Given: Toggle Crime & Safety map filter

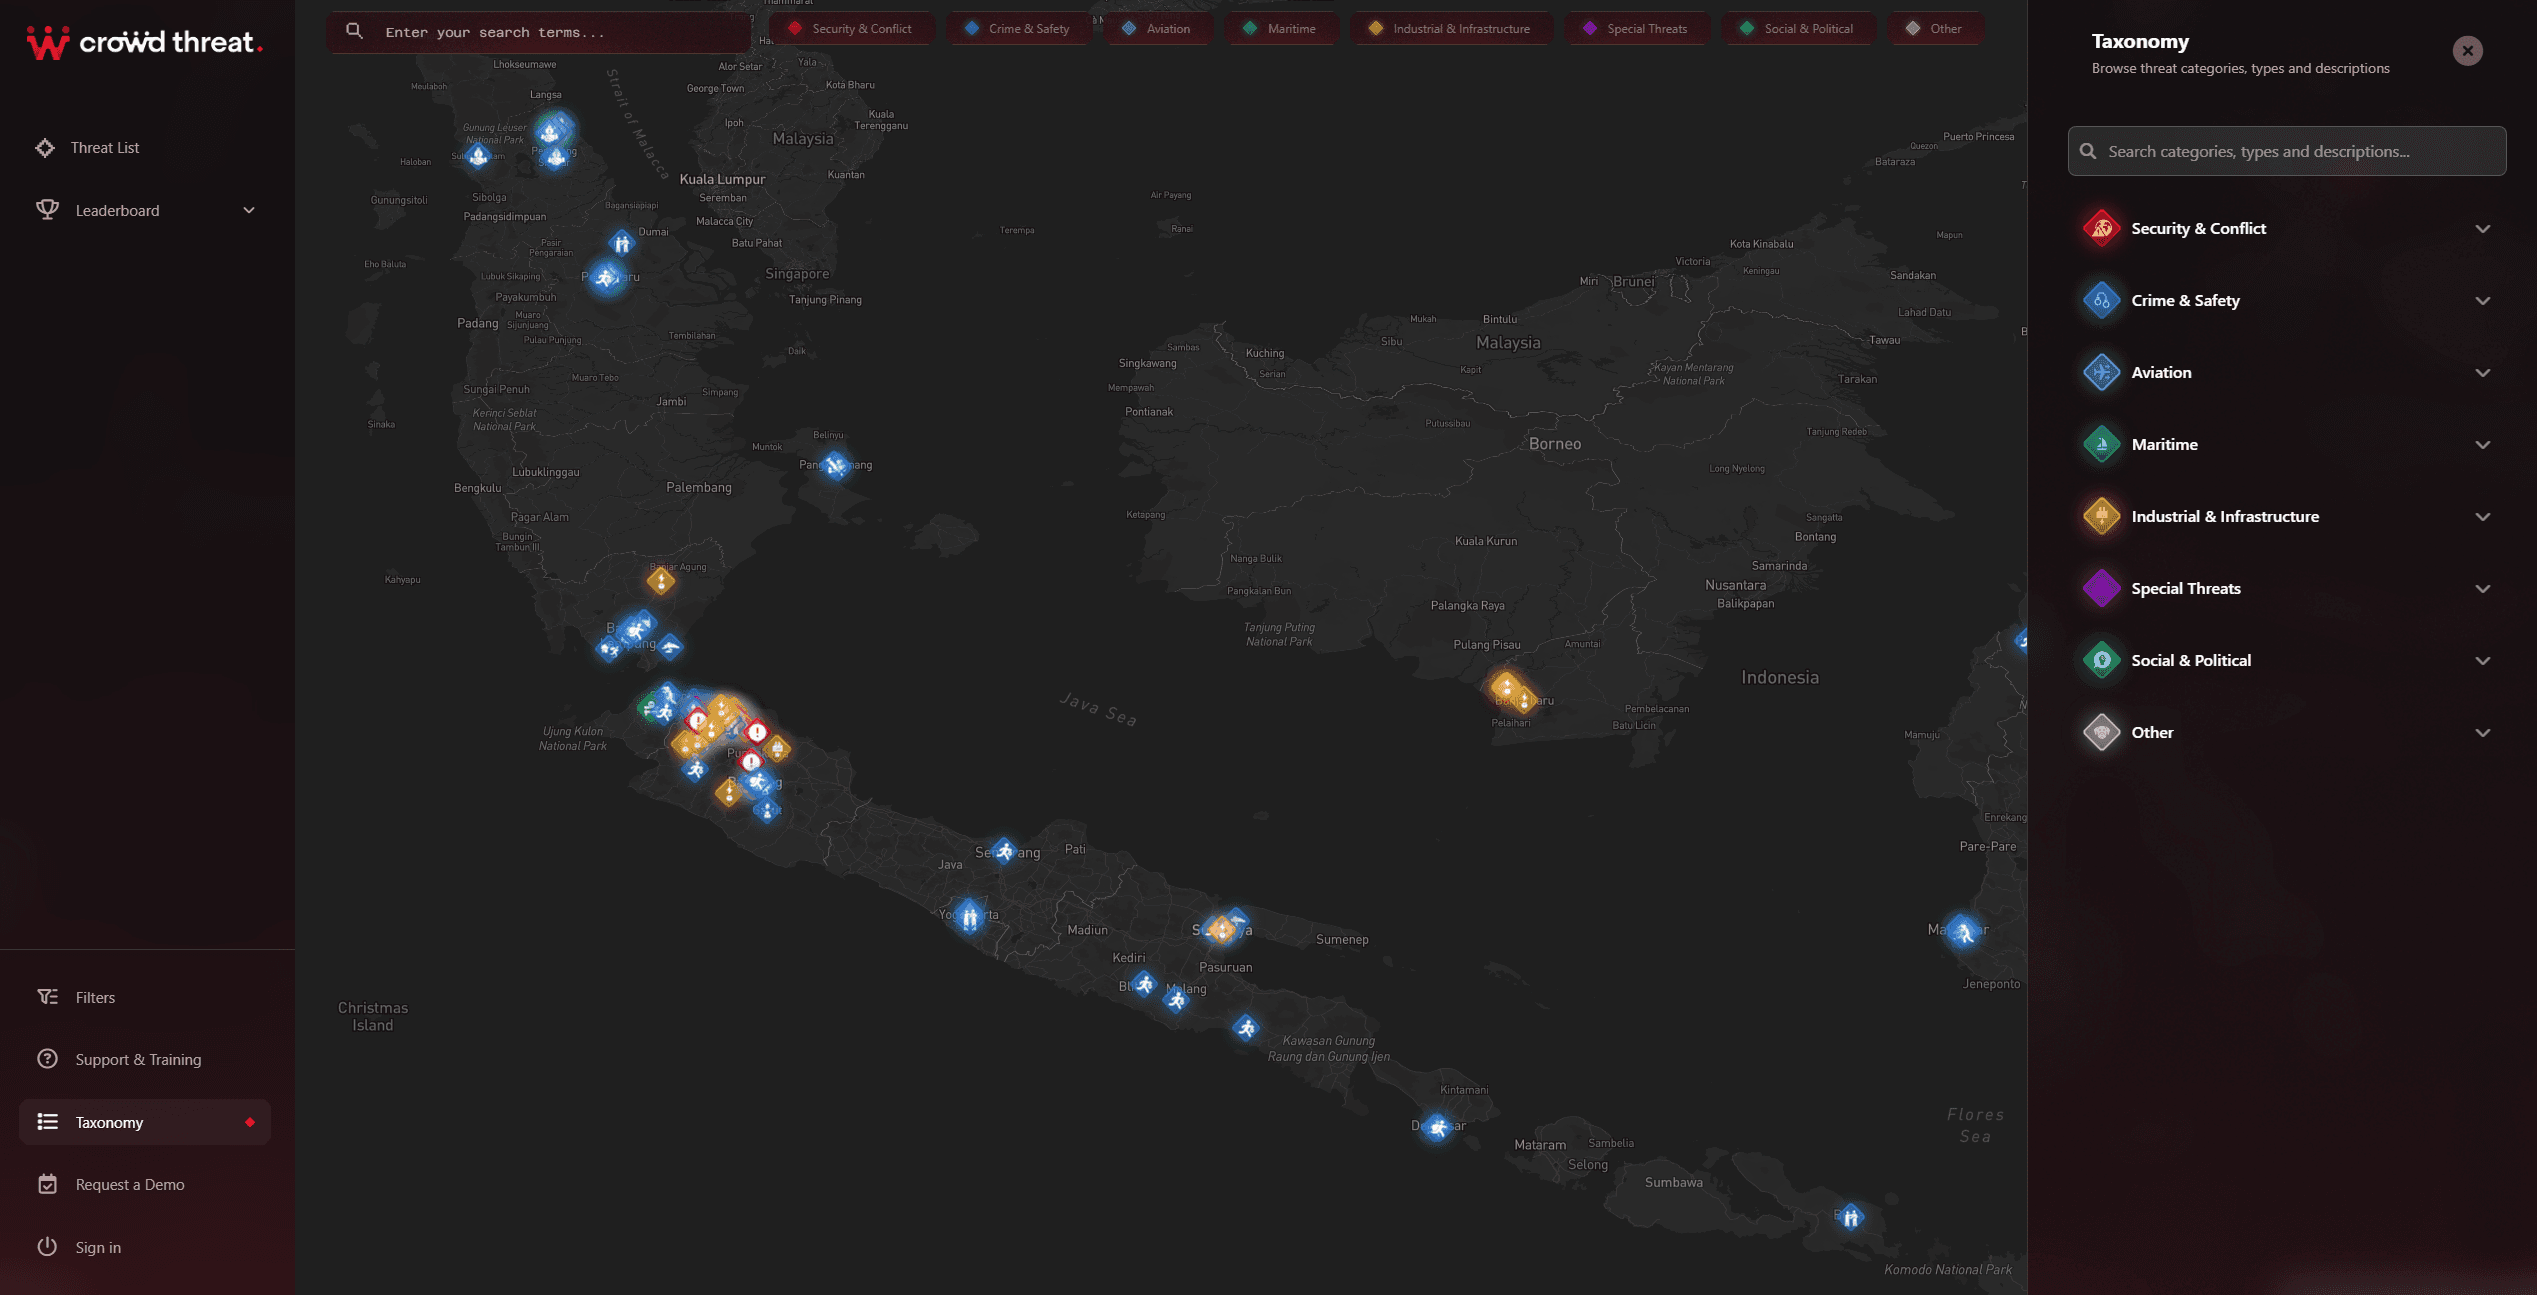Looking at the screenshot, I should (x=1019, y=29).
